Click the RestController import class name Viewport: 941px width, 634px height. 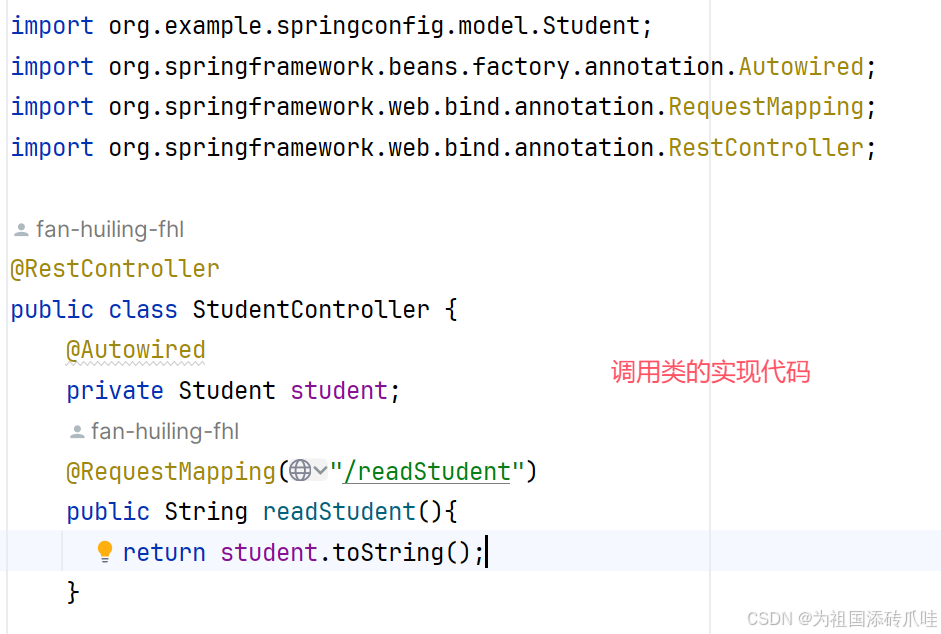766,148
